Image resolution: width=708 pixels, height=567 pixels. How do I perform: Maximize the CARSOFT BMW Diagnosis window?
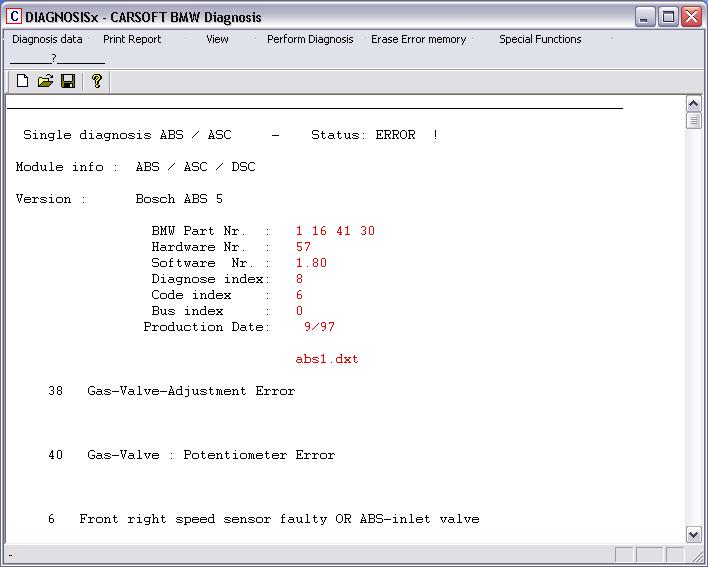point(668,16)
